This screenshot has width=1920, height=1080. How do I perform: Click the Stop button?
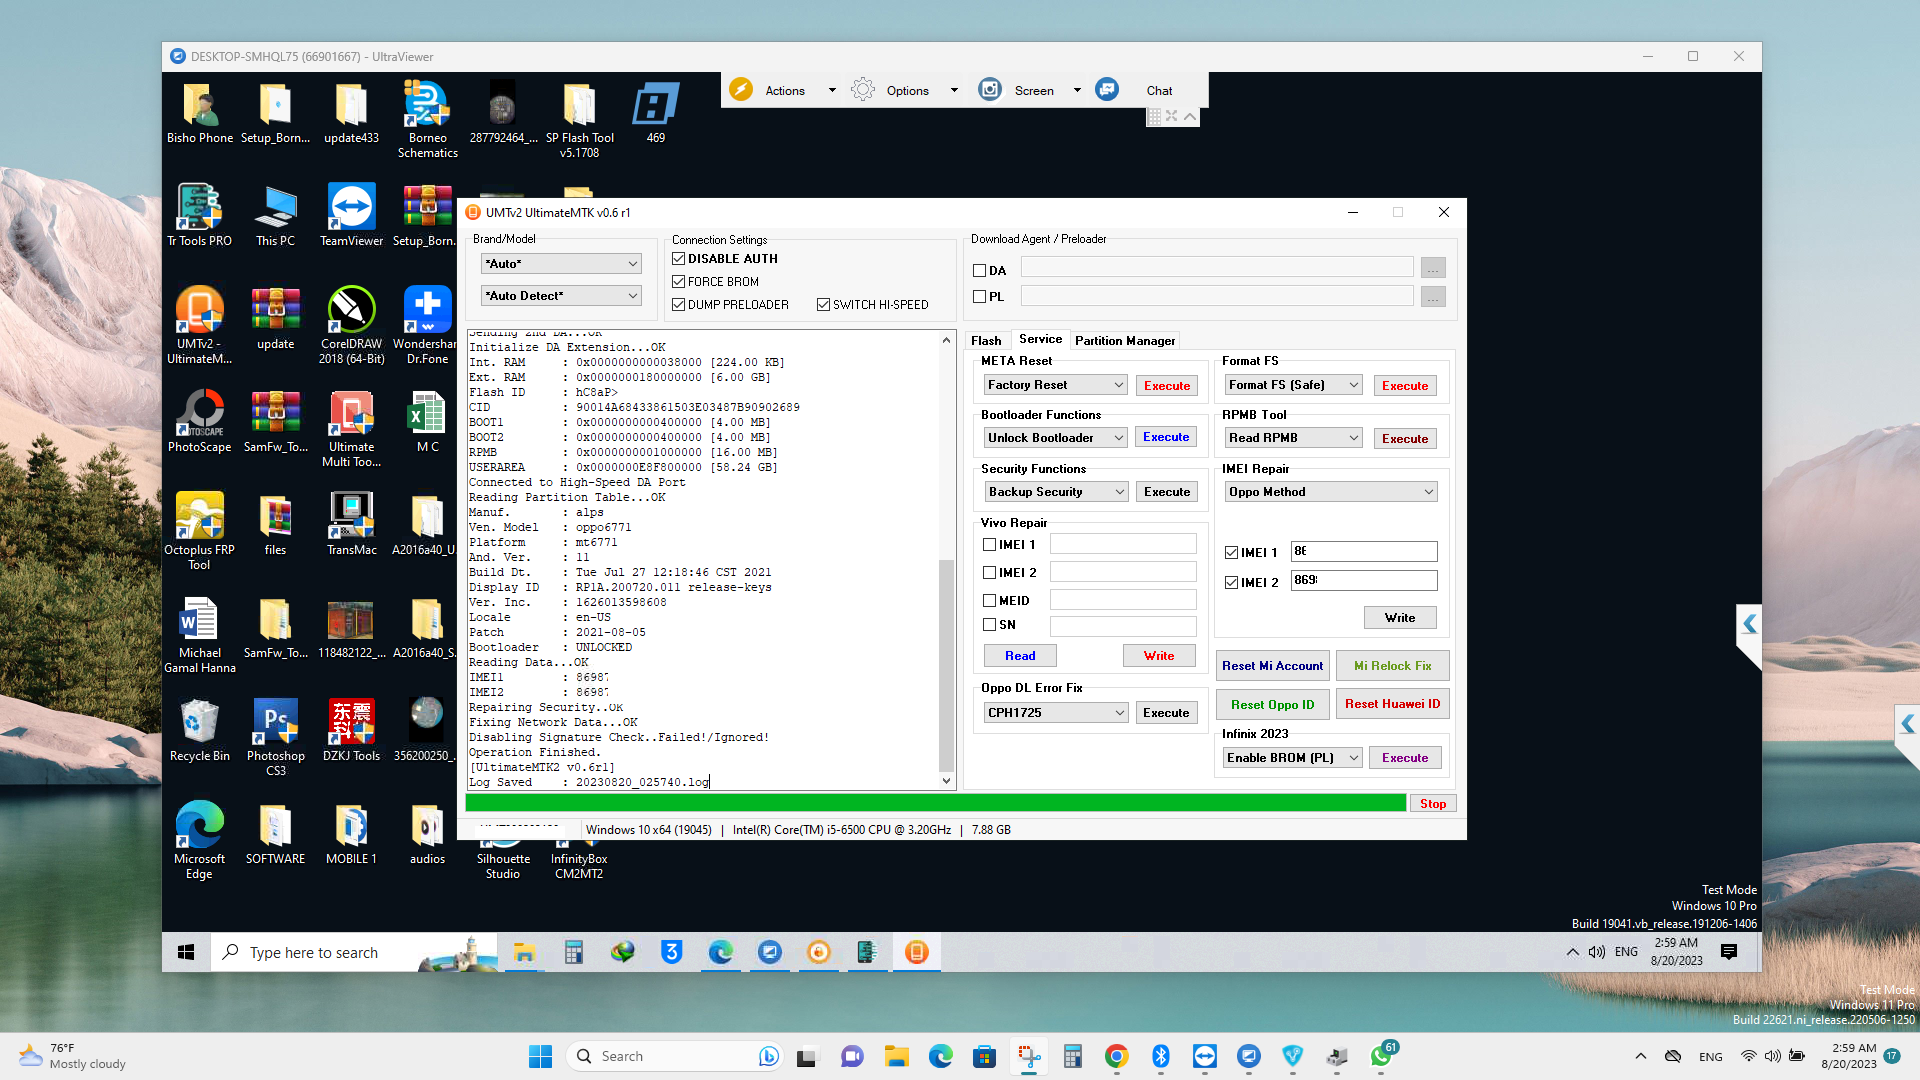click(1433, 803)
